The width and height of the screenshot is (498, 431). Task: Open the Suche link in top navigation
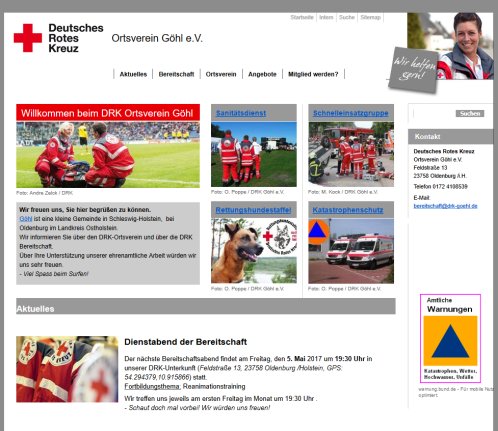click(347, 17)
